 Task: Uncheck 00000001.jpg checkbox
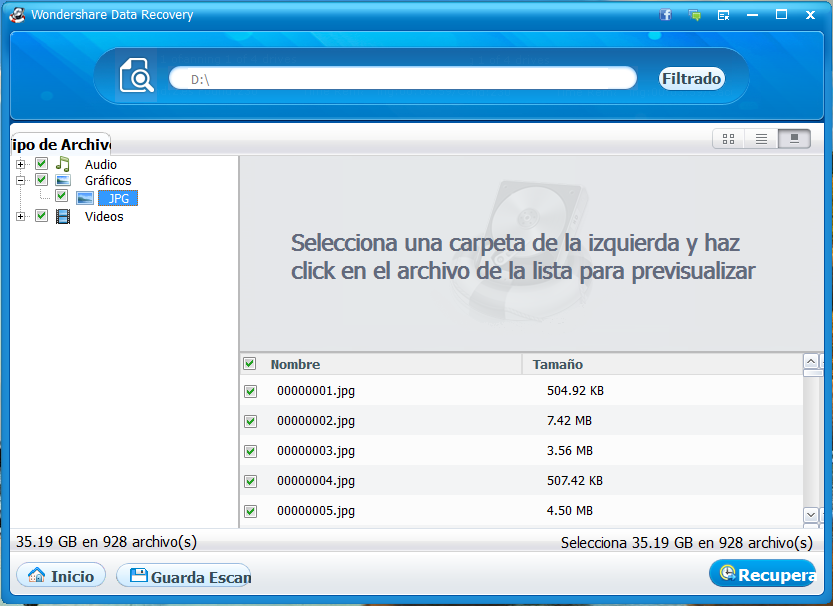[x=250, y=391]
